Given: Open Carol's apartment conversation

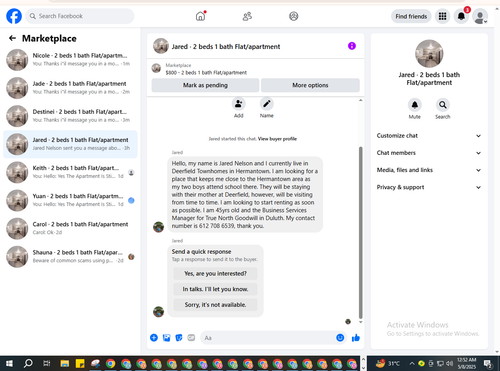Looking at the screenshot, I should [x=70, y=228].
